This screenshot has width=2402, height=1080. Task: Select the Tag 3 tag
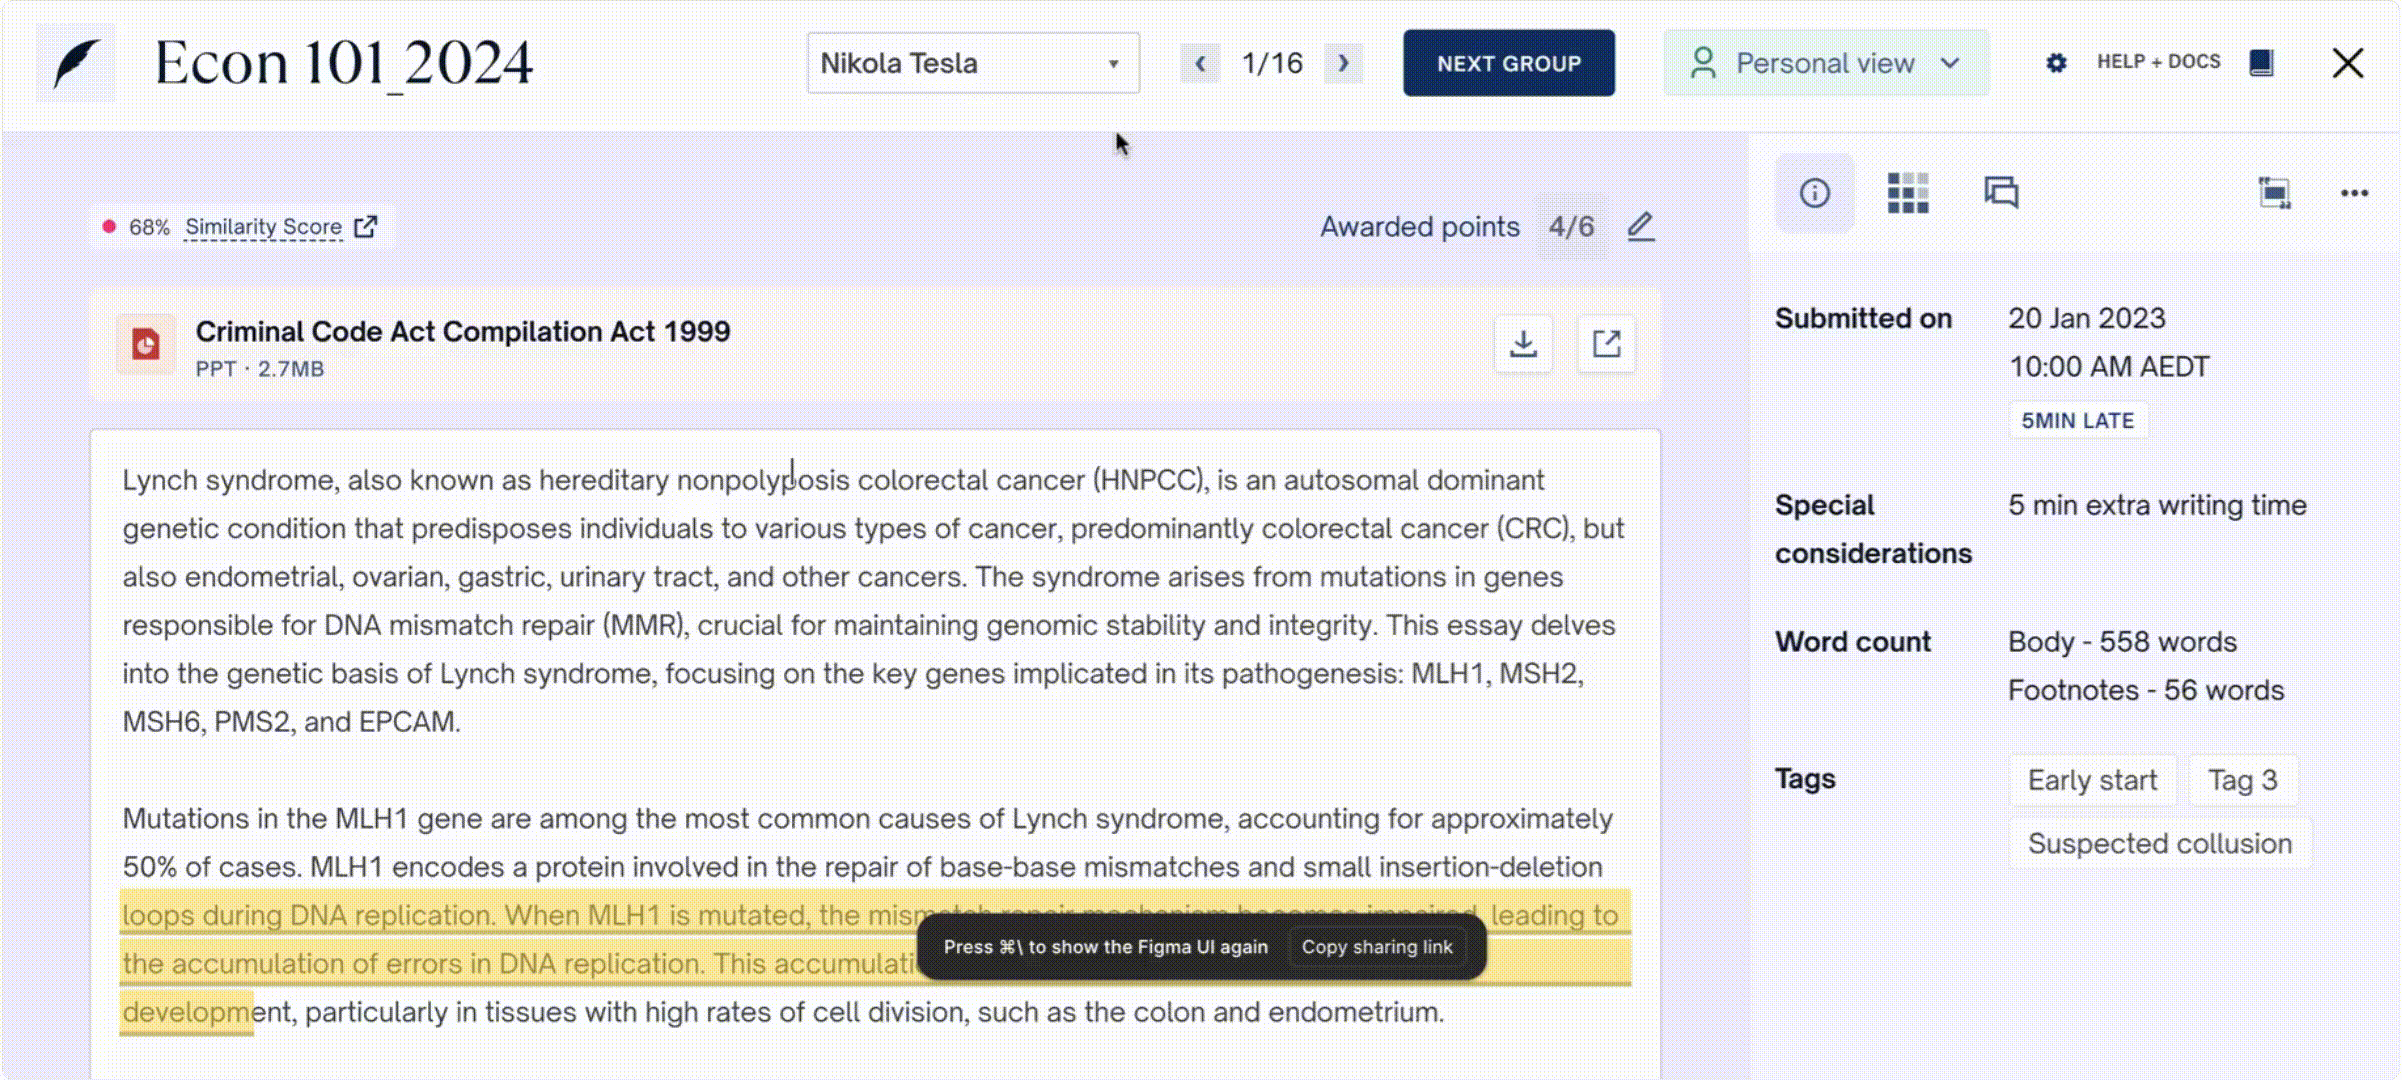tap(2242, 780)
